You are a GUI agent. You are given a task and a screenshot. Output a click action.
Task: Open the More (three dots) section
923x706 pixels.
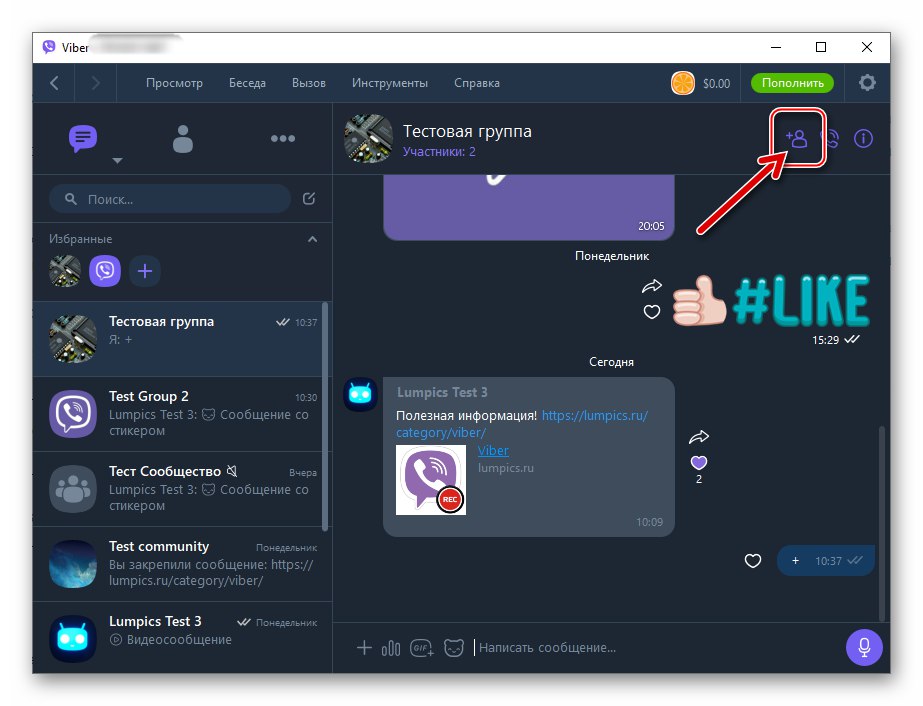pos(283,139)
